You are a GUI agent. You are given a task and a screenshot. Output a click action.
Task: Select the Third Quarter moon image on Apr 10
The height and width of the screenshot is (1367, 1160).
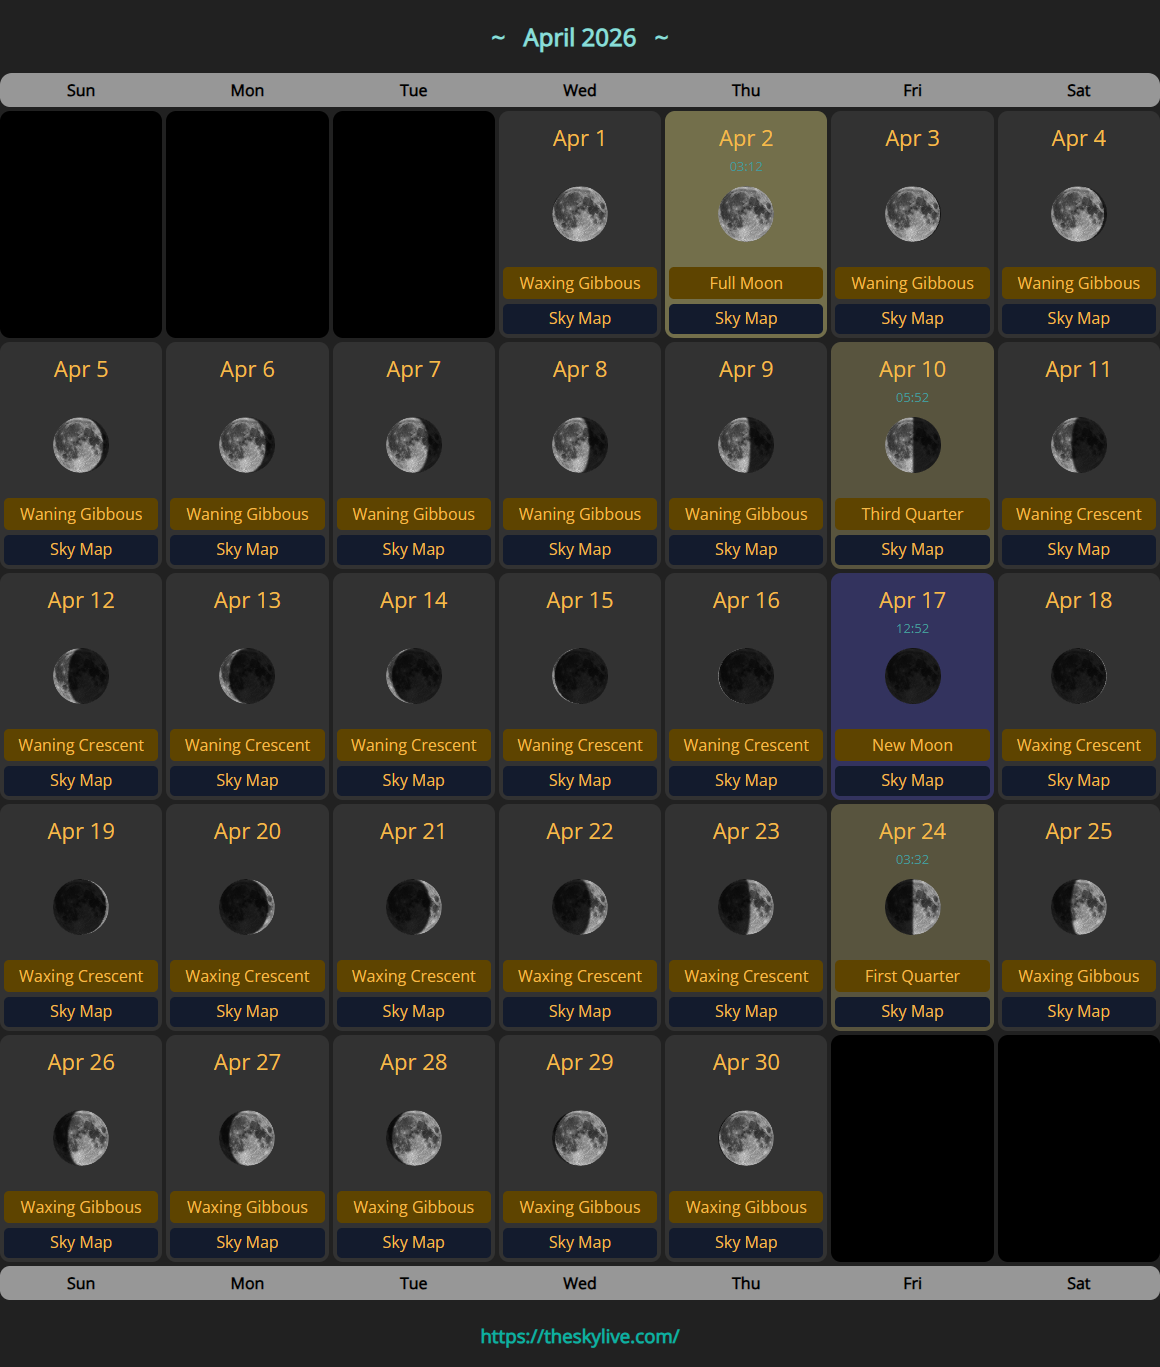click(911, 445)
